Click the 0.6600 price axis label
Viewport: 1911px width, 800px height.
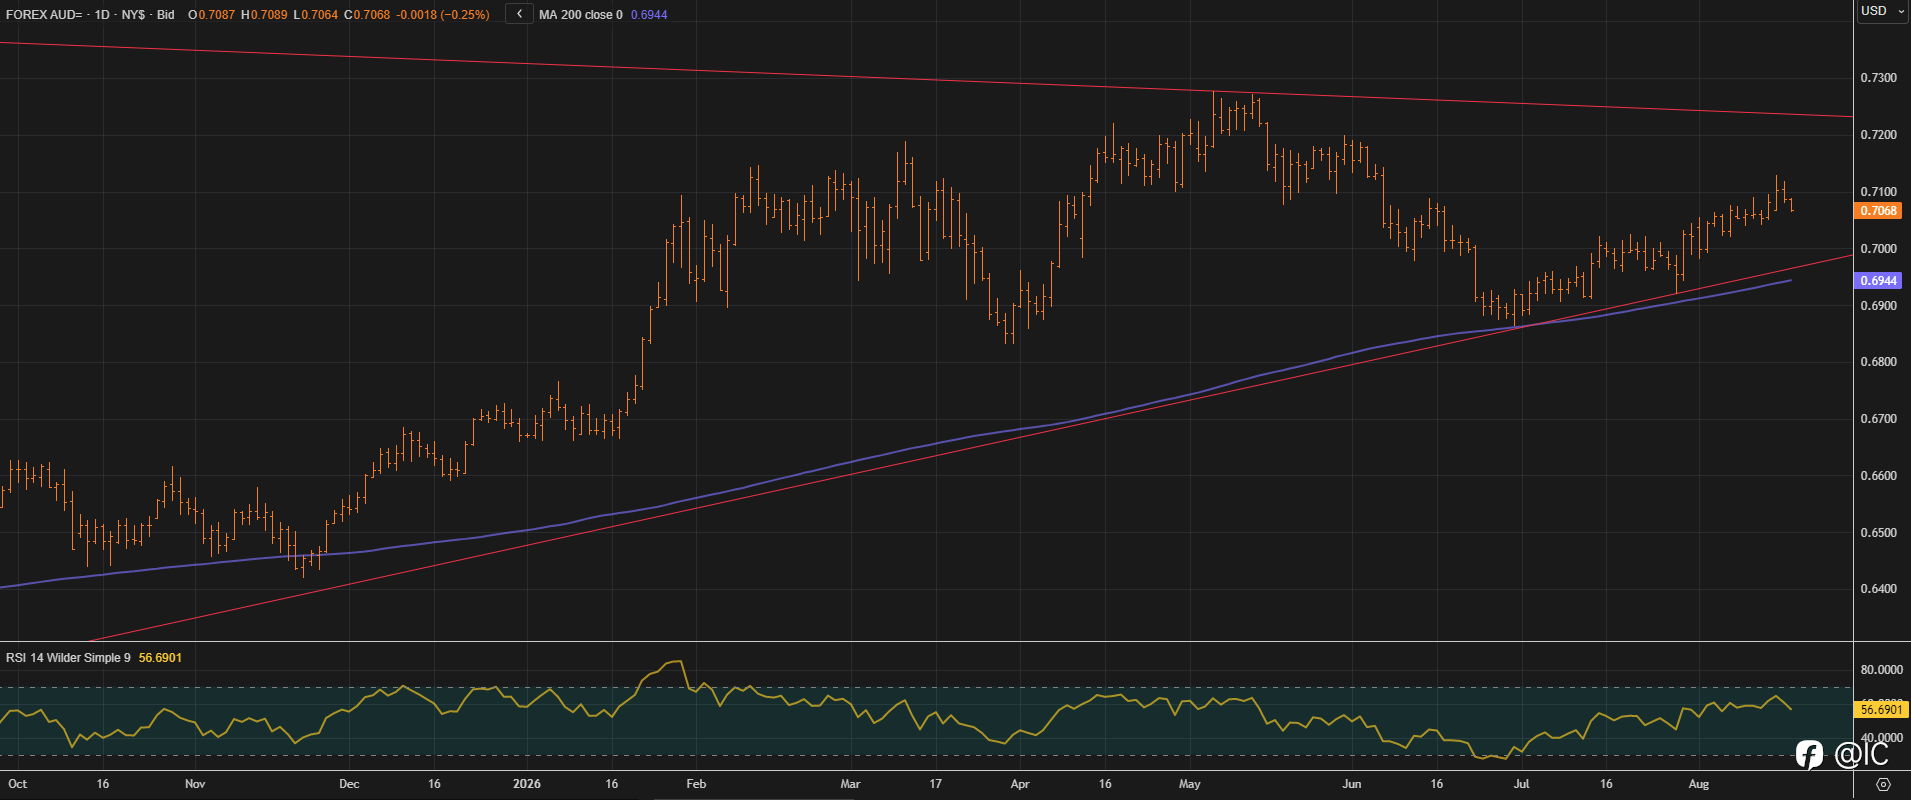tap(1878, 476)
